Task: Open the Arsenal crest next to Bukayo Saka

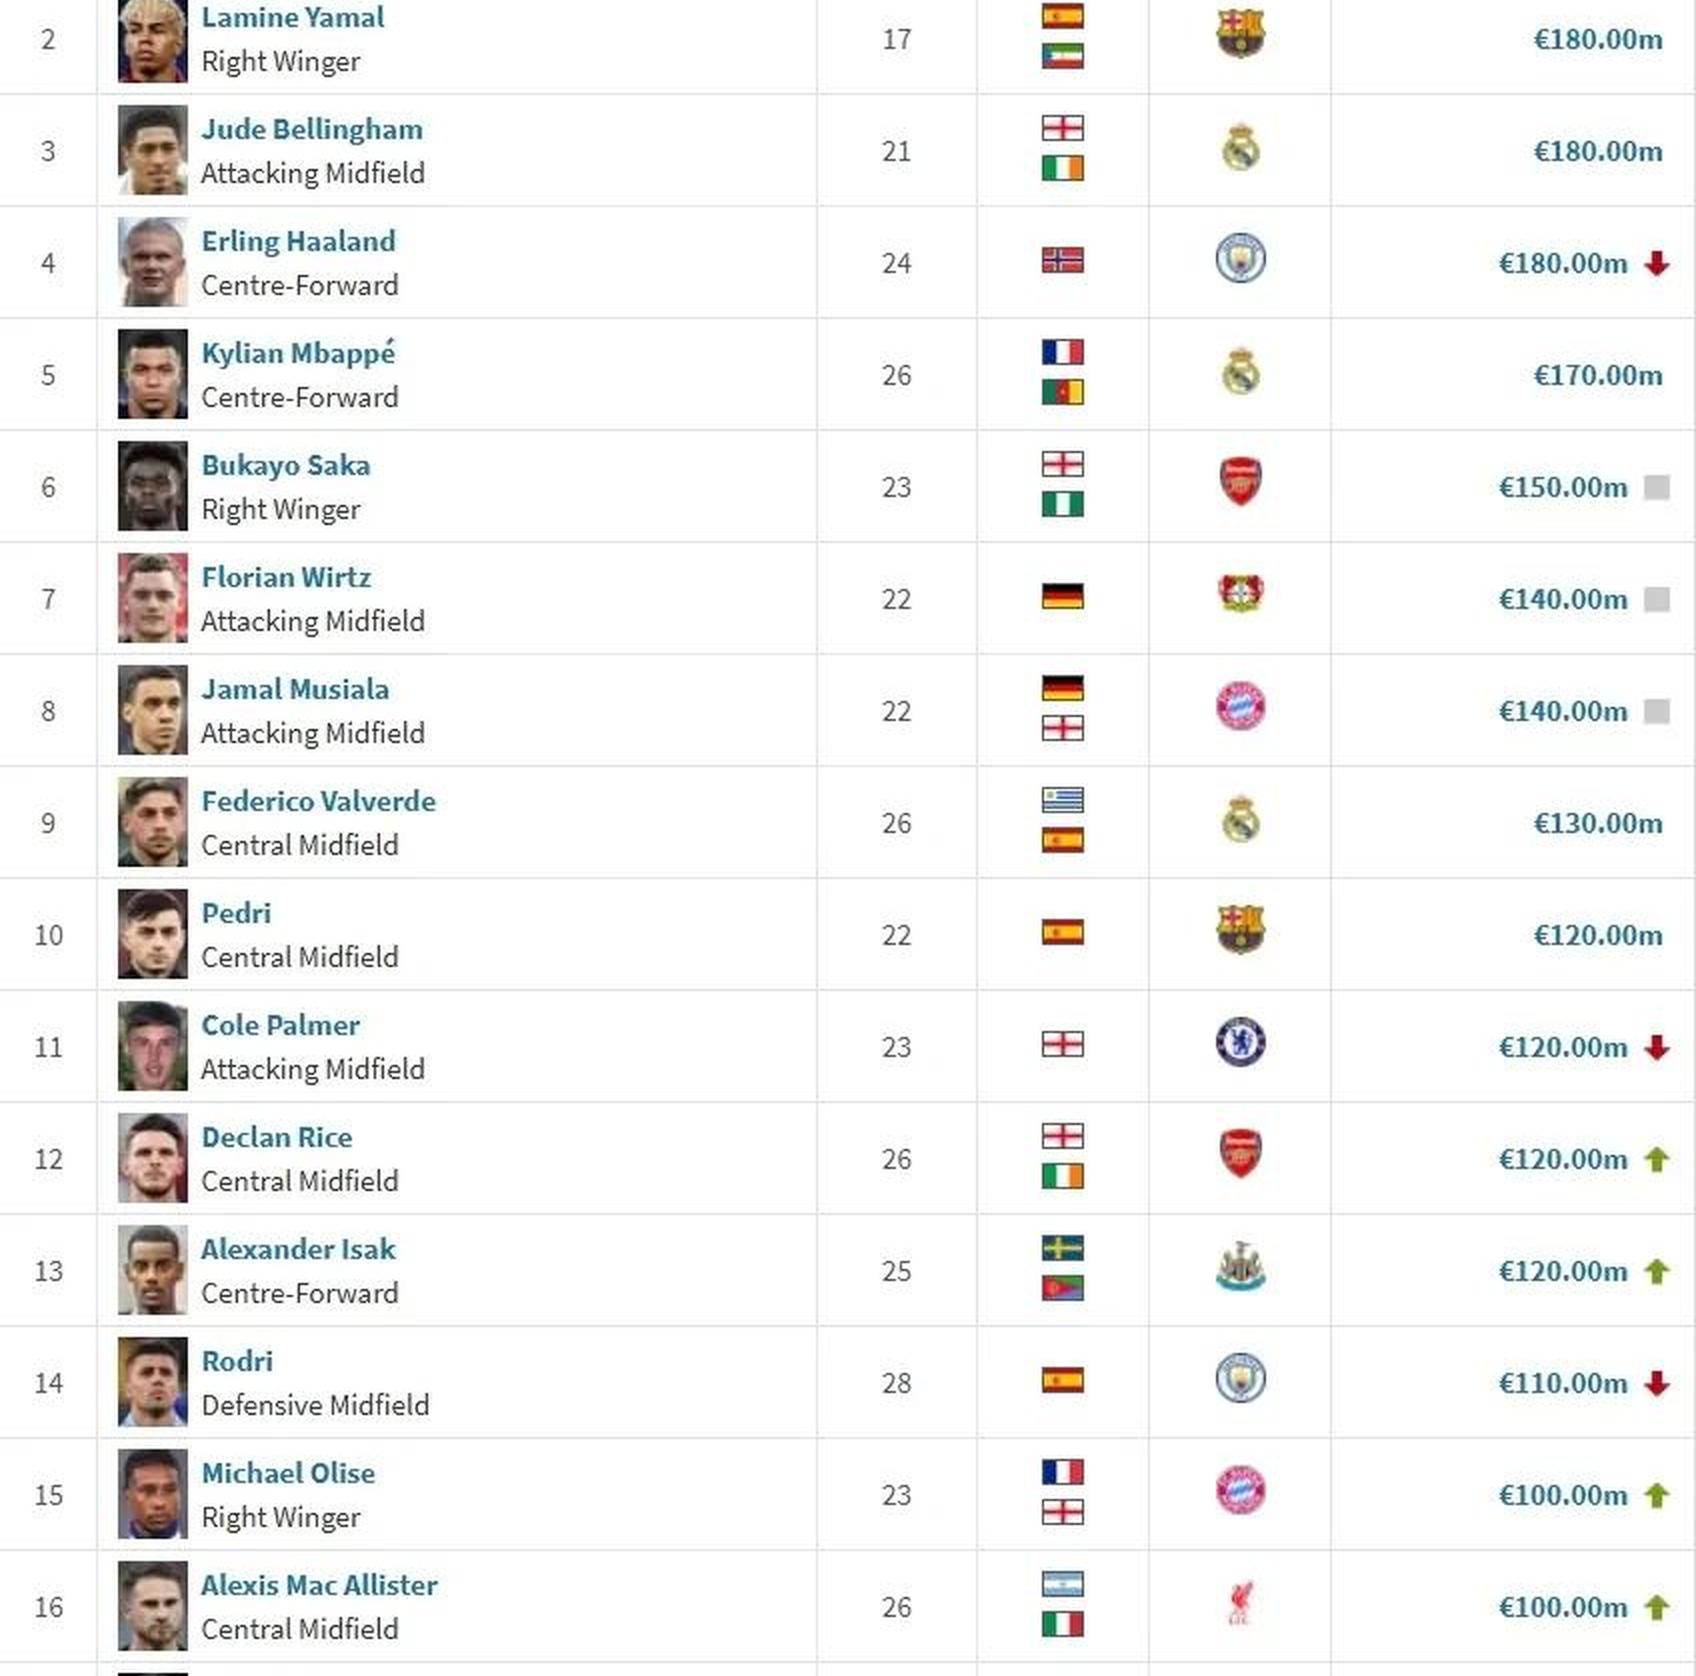Action: click(x=1240, y=482)
